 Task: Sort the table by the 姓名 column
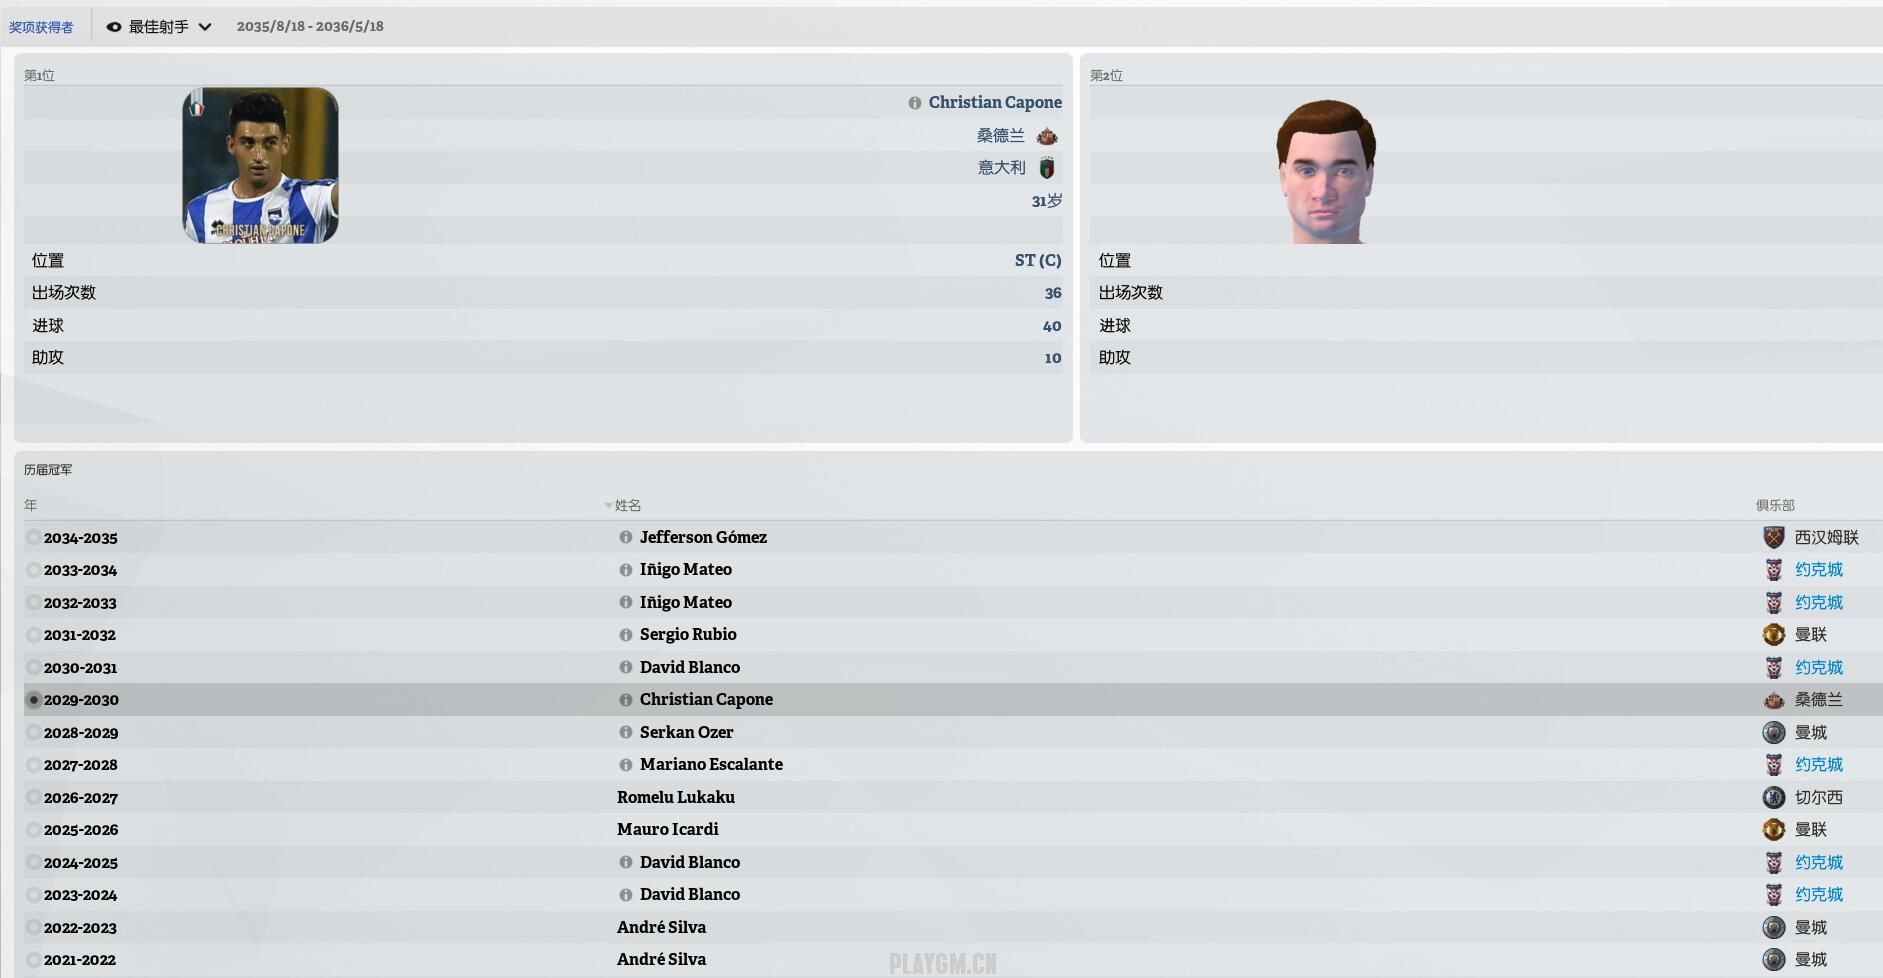[628, 505]
